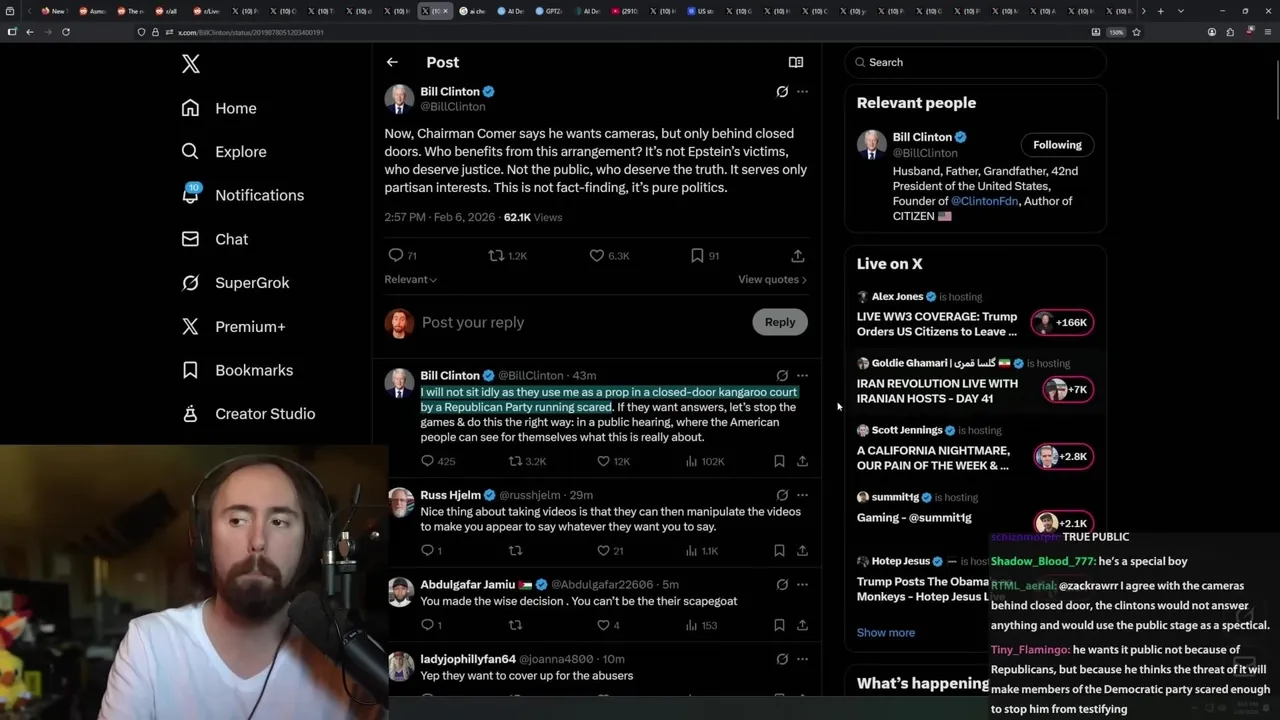
Task: Select the 2:57 PM Feb 6, 2026 timestamp
Action: tap(440, 217)
